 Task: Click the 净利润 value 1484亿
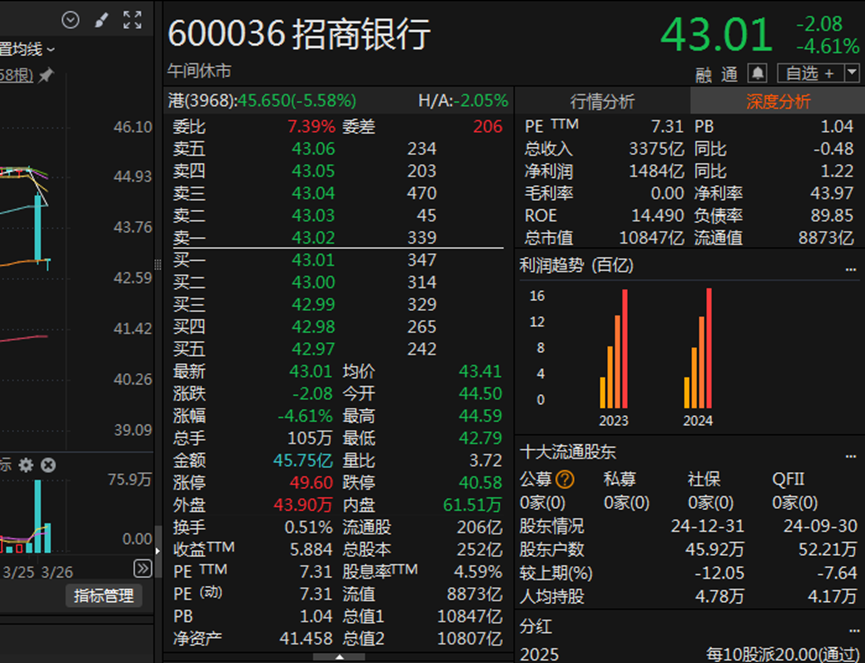click(656, 171)
